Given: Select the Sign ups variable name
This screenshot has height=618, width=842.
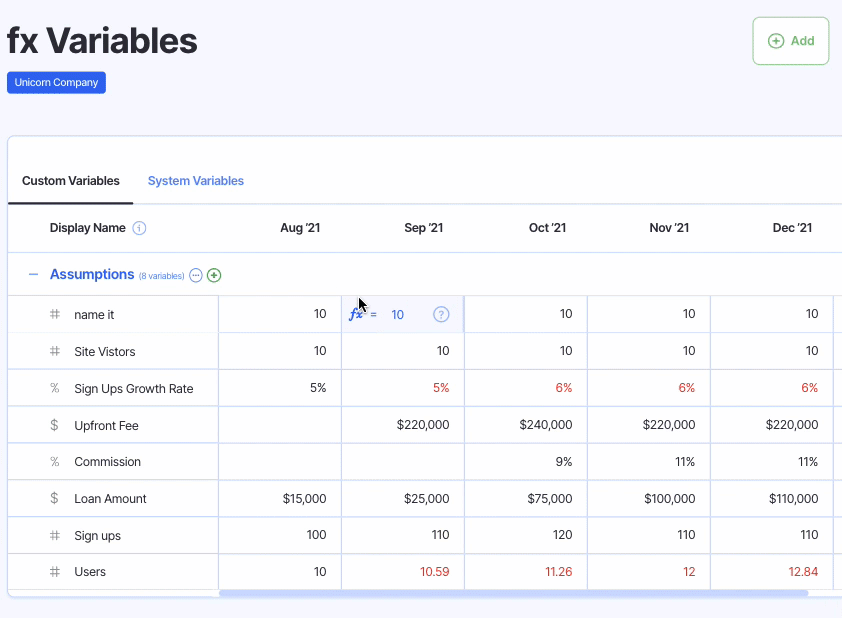Looking at the screenshot, I should point(98,536).
